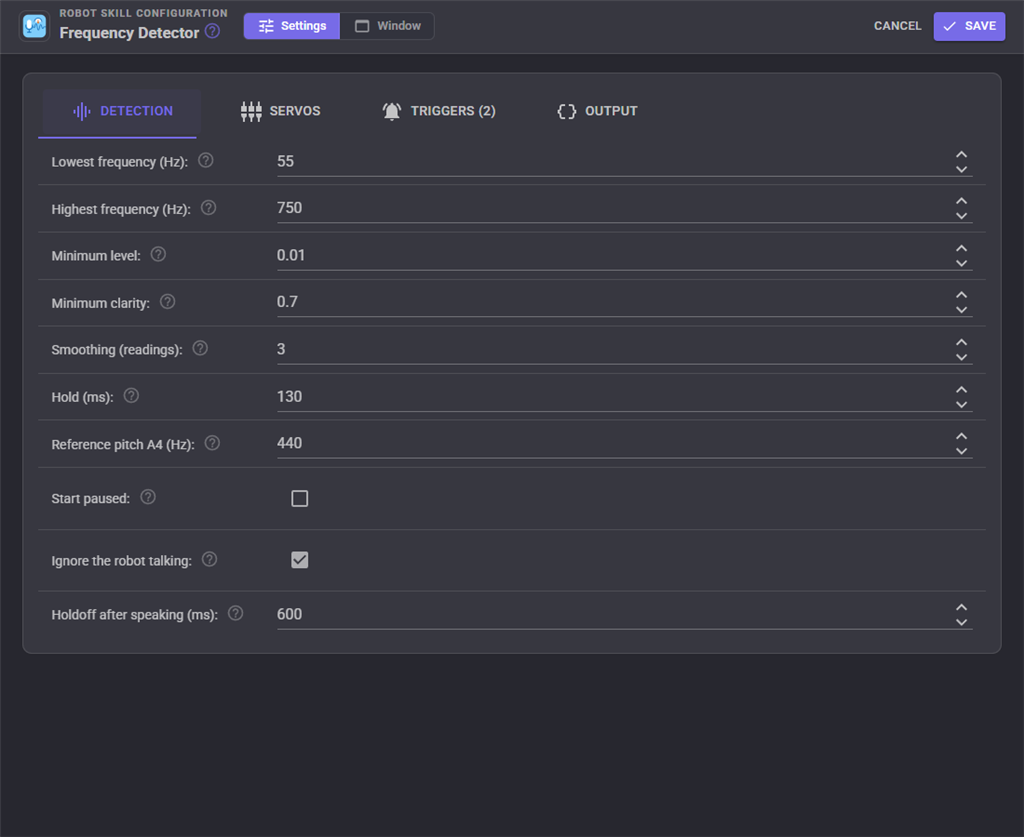Increase Lowest frequency value
Screen dimensions: 1024x837
click(961, 155)
